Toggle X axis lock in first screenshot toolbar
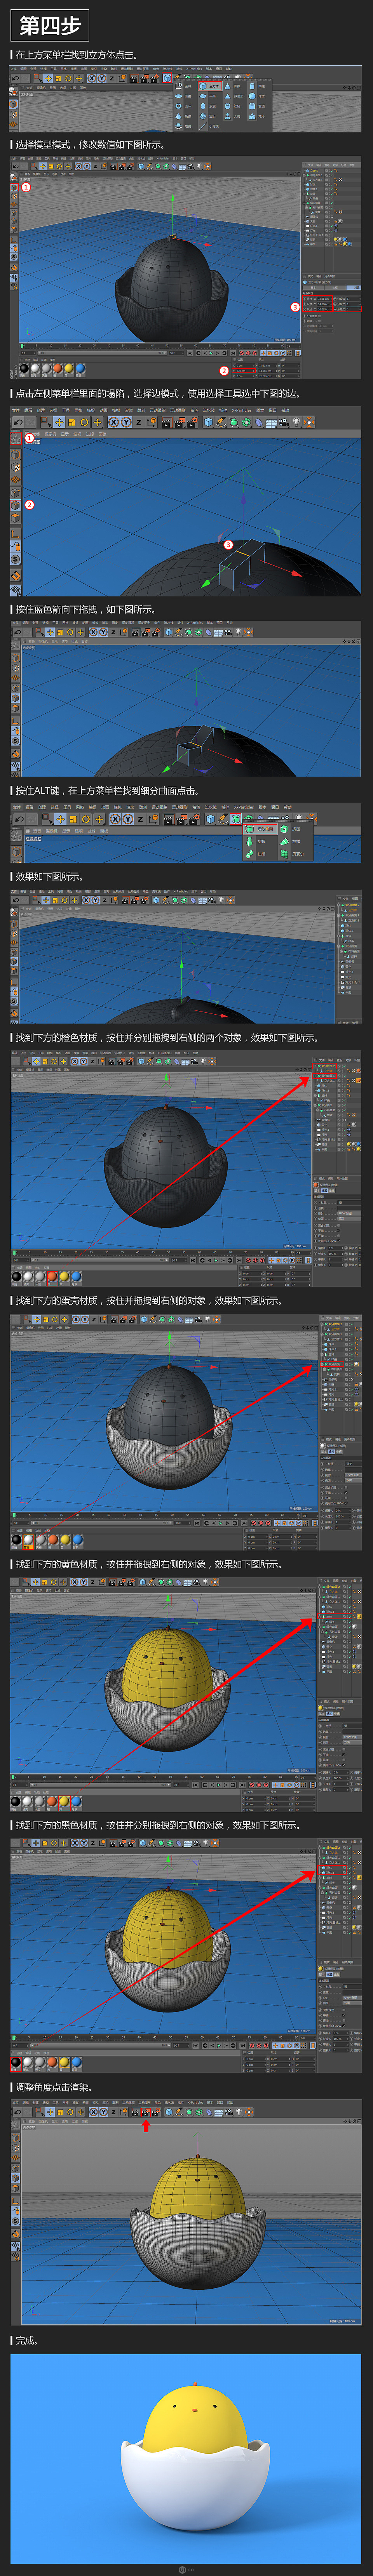Screen dimensions: 373x2576 [x=92, y=79]
